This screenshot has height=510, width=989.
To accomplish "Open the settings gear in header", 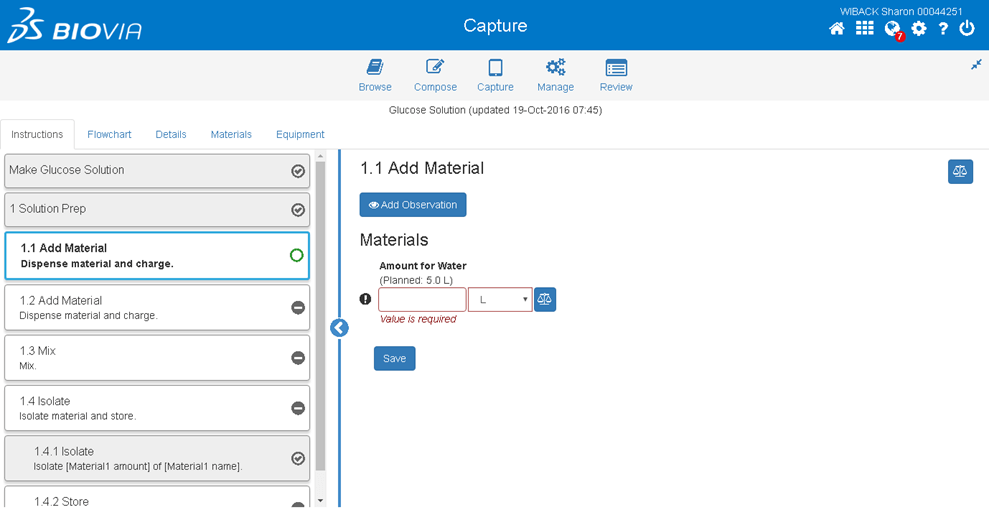I will 919,29.
